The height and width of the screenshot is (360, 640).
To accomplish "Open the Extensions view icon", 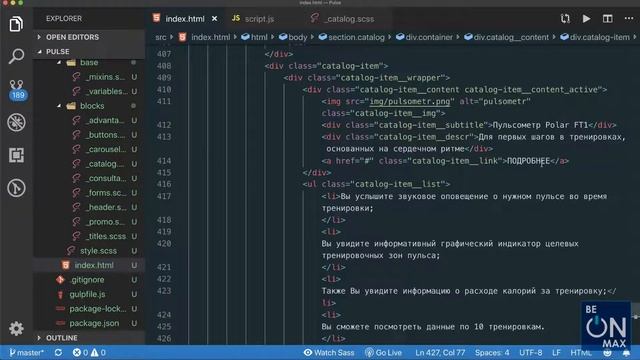I will (16, 155).
